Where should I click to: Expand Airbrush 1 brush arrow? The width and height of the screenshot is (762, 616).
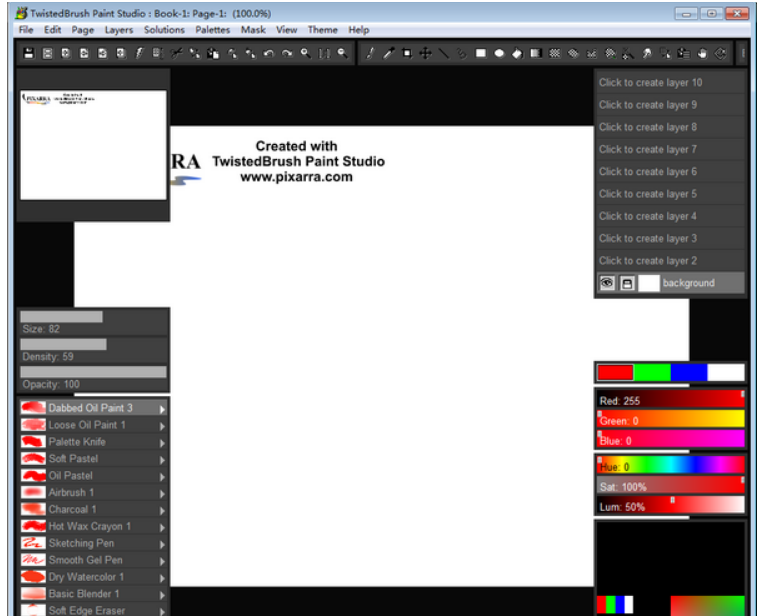coord(162,494)
